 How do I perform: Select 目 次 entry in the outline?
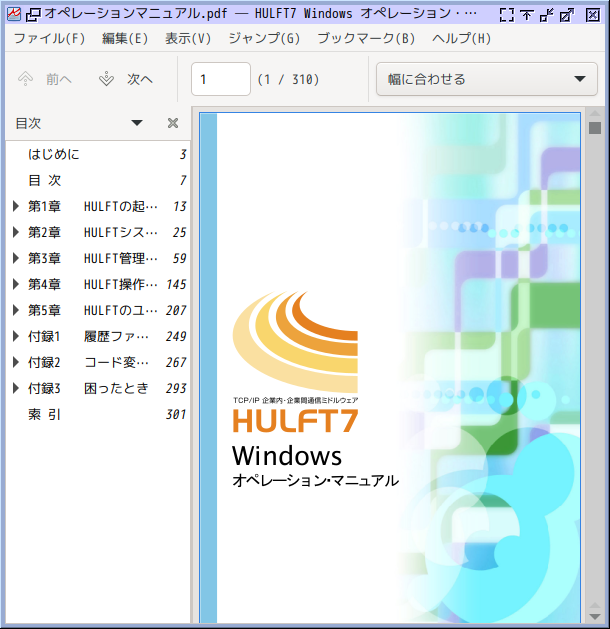click(x=98, y=180)
